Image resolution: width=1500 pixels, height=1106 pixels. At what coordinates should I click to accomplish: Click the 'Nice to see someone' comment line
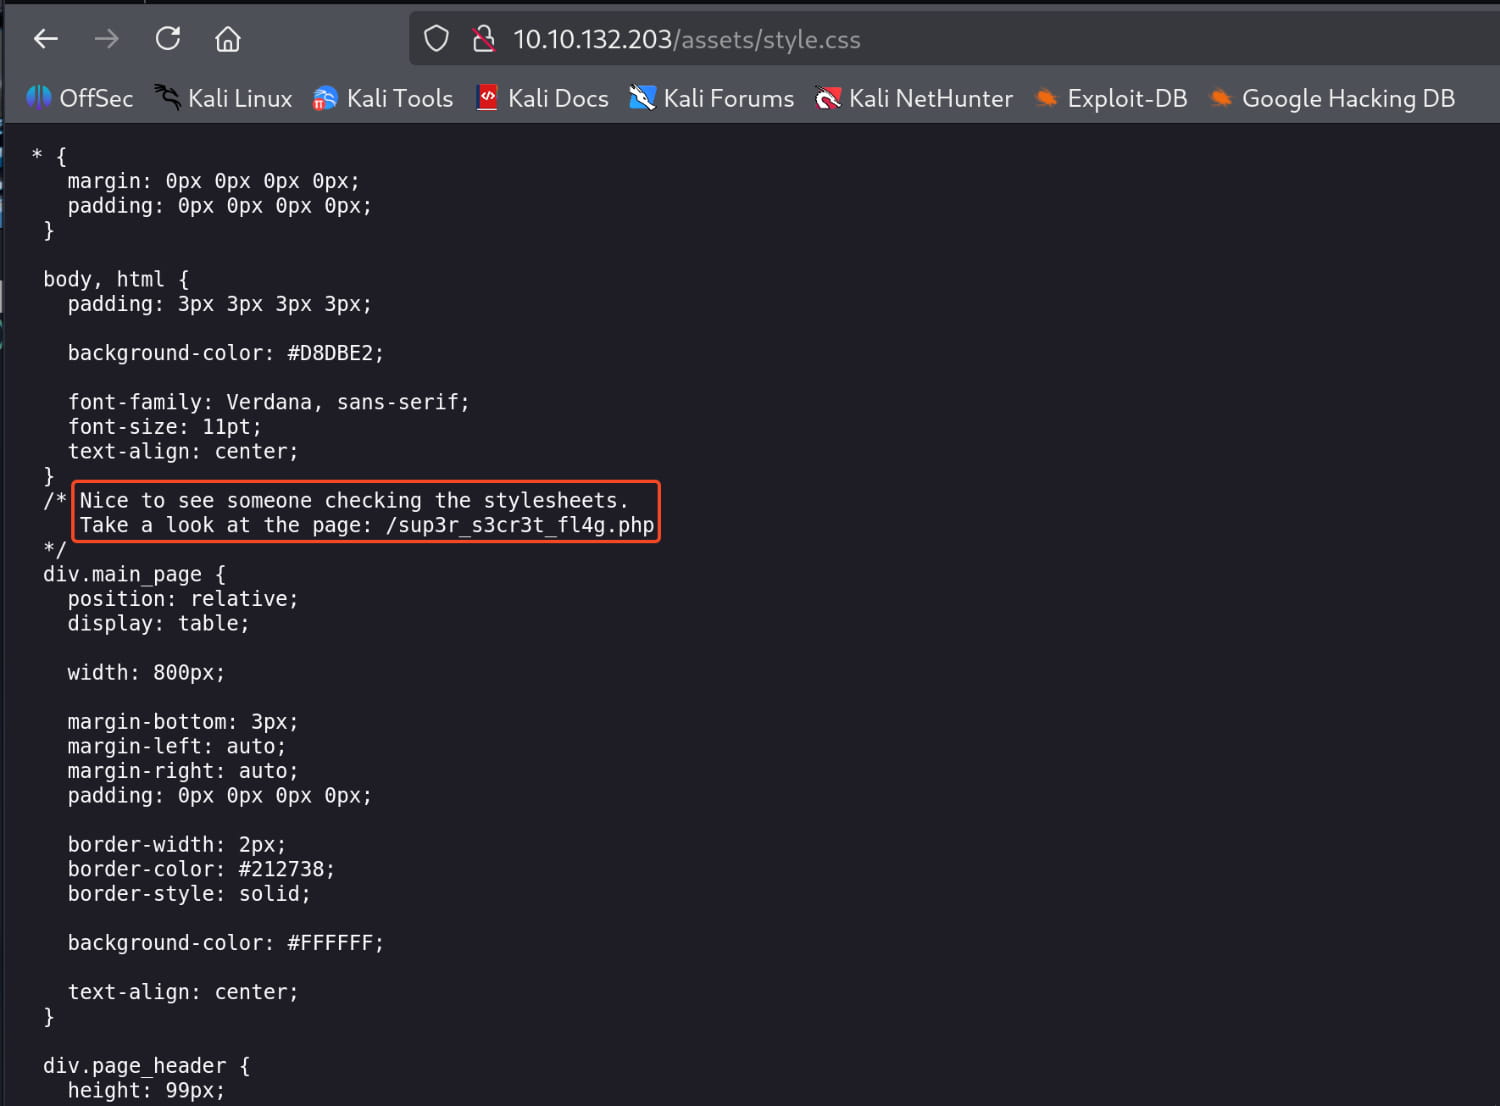[x=354, y=500]
